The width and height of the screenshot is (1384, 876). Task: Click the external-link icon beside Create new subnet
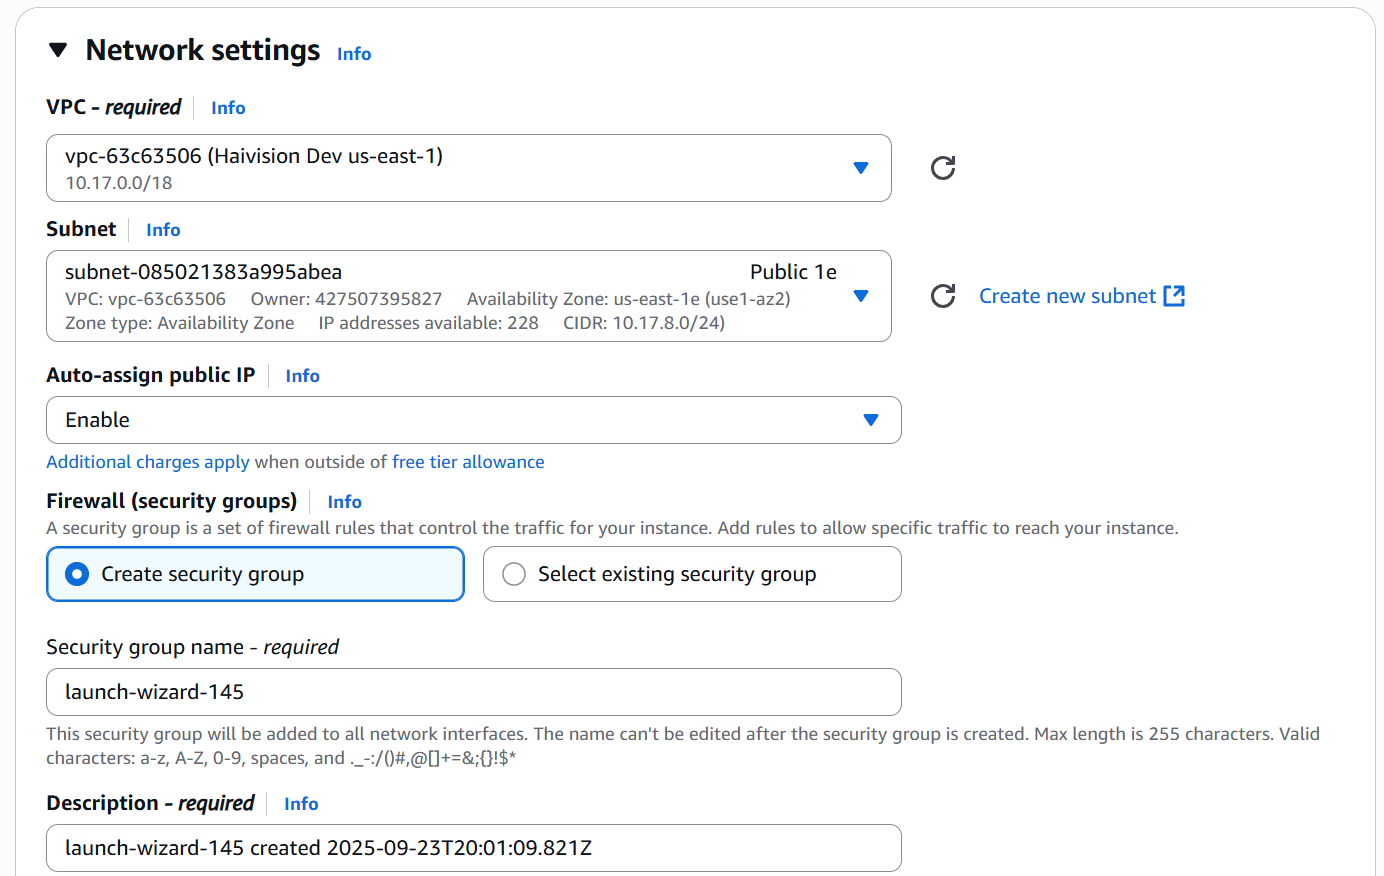pos(1176,295)
